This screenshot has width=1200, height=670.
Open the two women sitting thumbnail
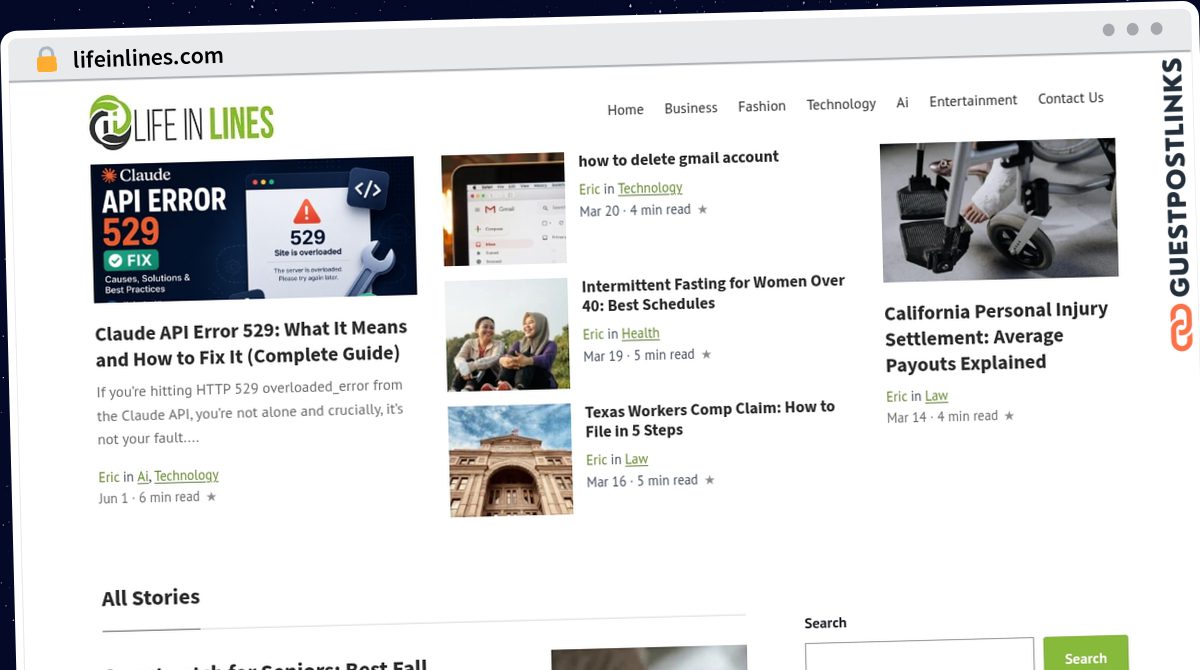tap(507, 335)
